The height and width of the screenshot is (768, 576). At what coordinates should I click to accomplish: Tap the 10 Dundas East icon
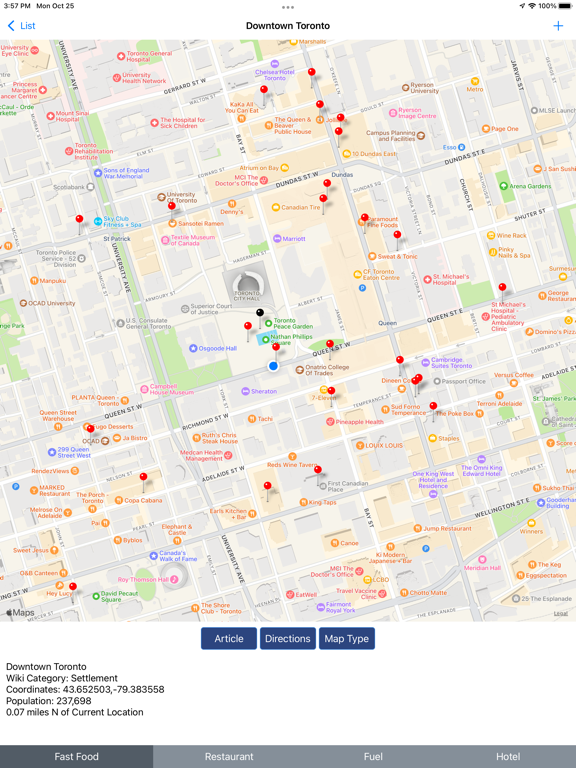point(346,153)
